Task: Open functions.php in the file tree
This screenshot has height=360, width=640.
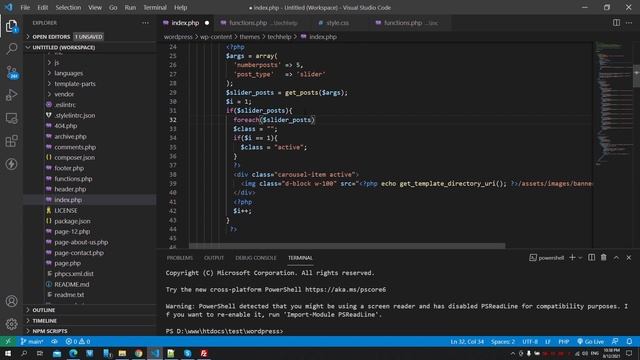Action: [x=73, y=179]
